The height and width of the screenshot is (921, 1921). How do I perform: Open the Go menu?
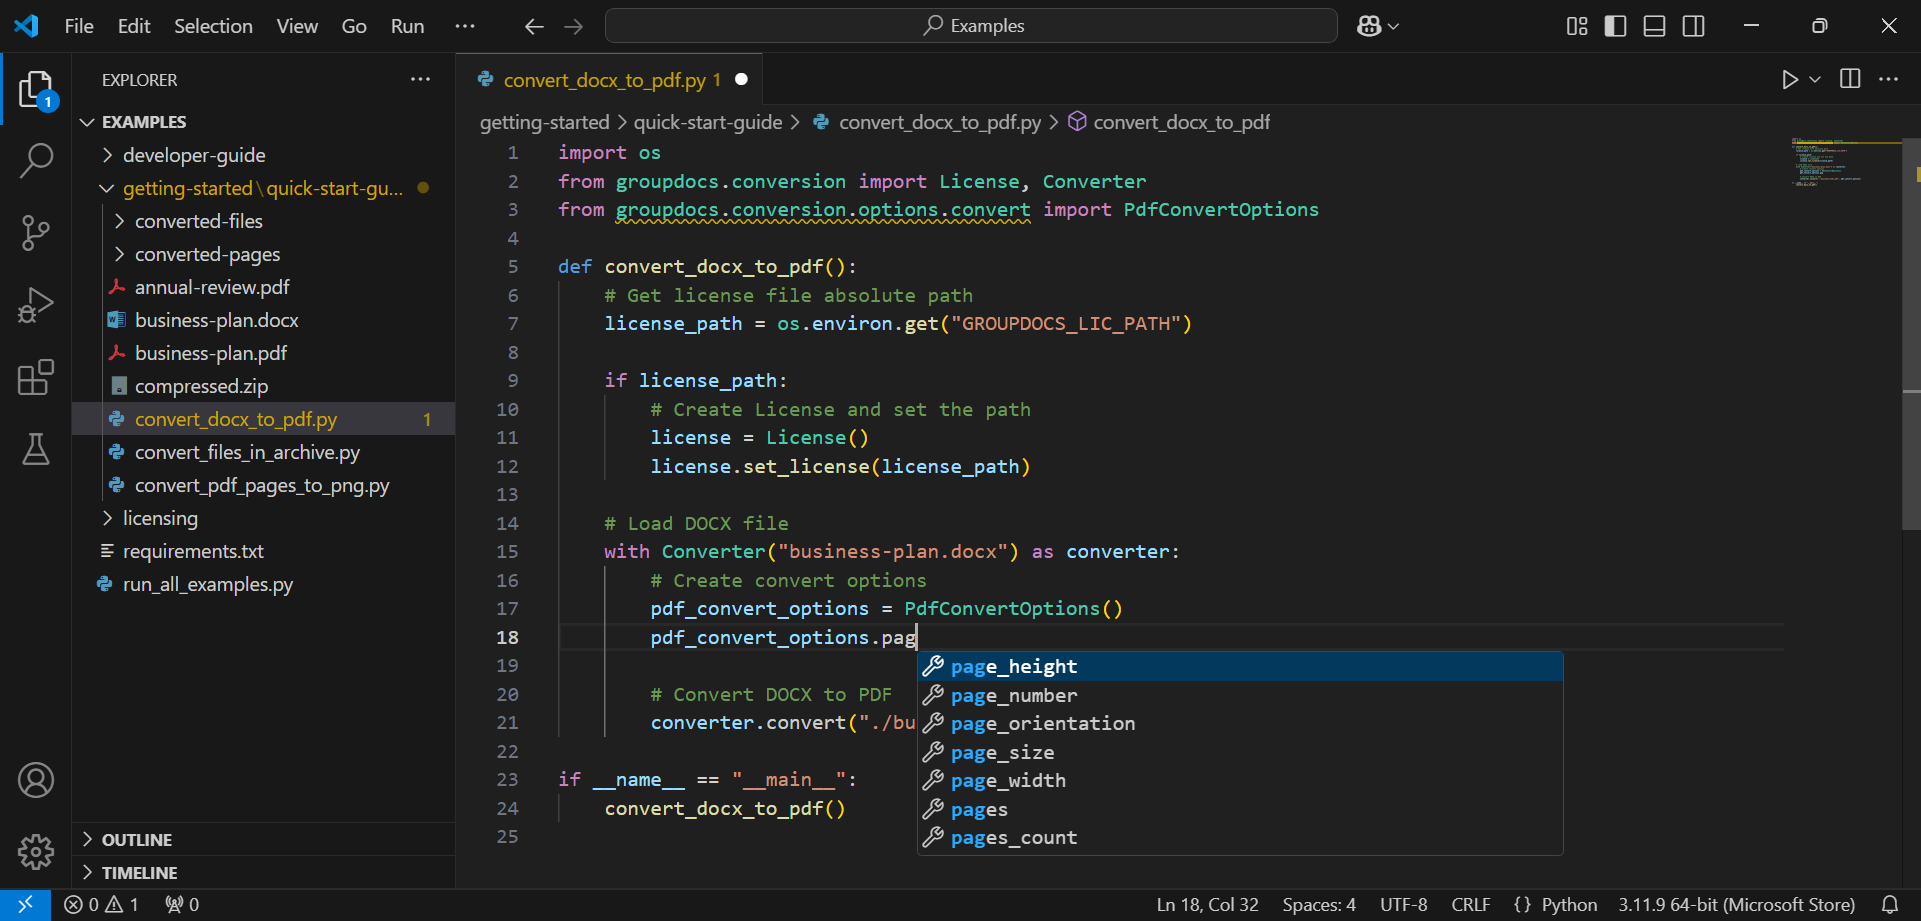[x=354, y=26]
